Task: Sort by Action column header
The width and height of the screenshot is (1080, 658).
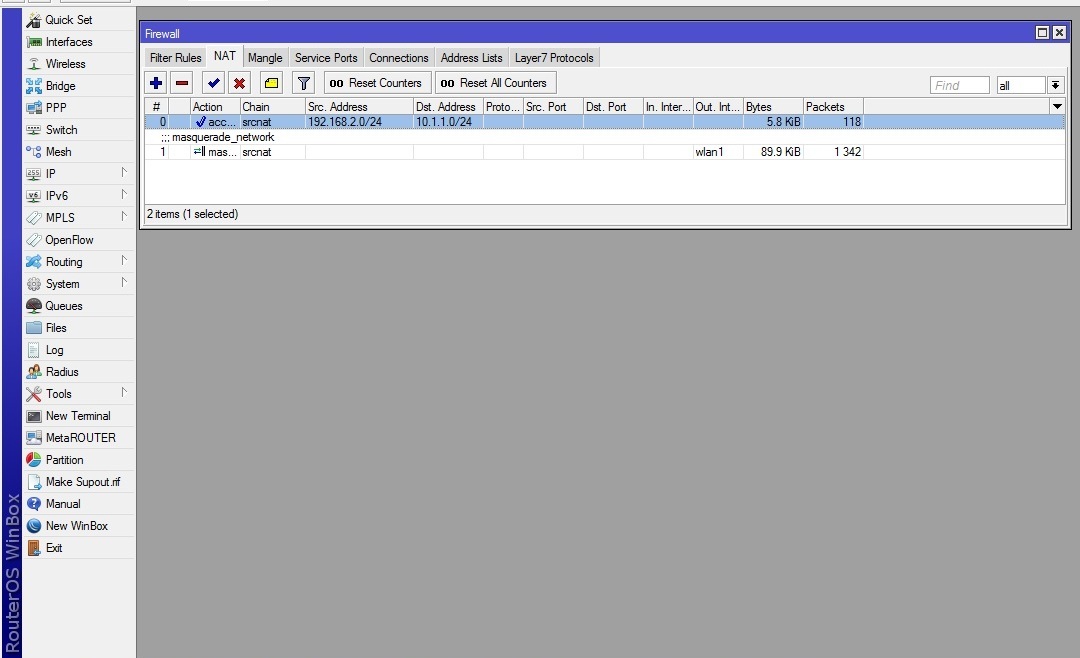Action: tap(215, 107)
